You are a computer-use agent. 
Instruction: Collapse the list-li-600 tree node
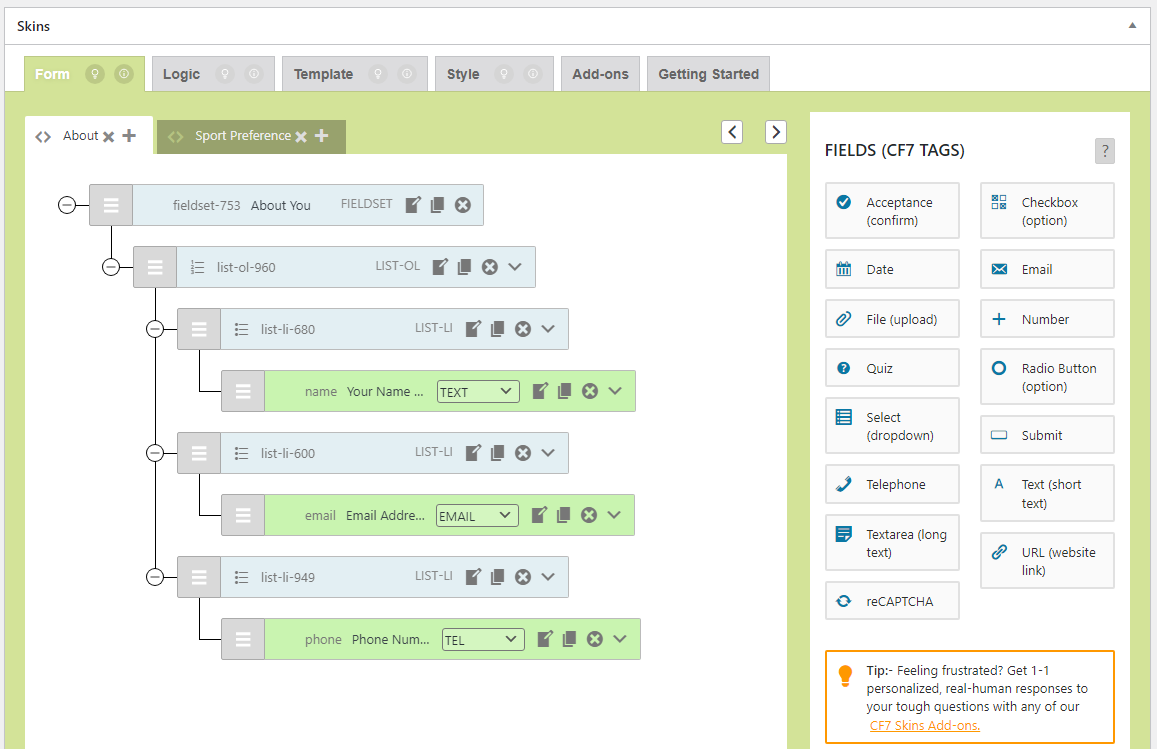[155, 453]
